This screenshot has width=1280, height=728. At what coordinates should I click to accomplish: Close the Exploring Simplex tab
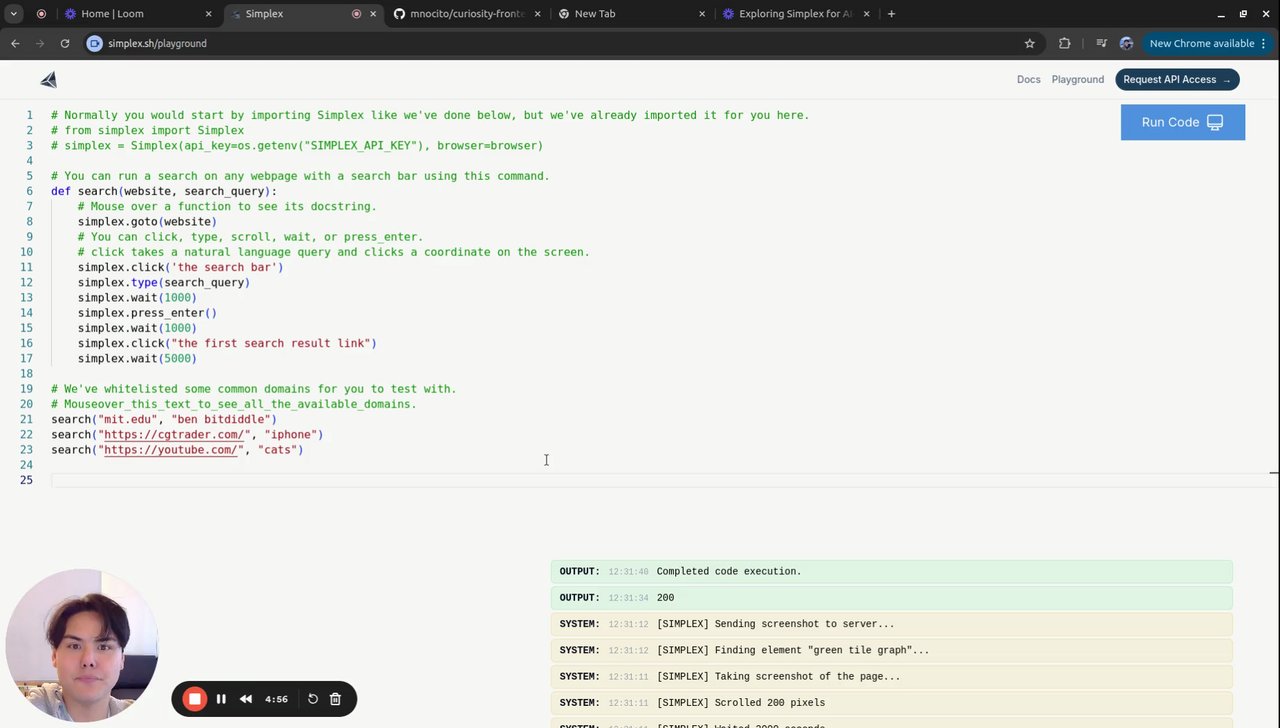(x=866, y=14)
